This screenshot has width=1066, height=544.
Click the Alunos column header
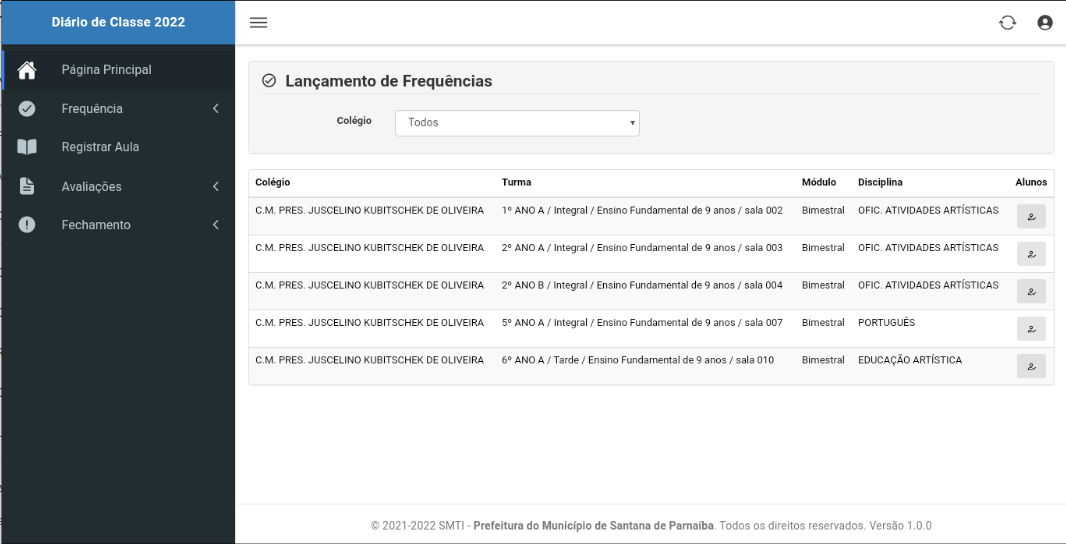[x=1031, y=182]
